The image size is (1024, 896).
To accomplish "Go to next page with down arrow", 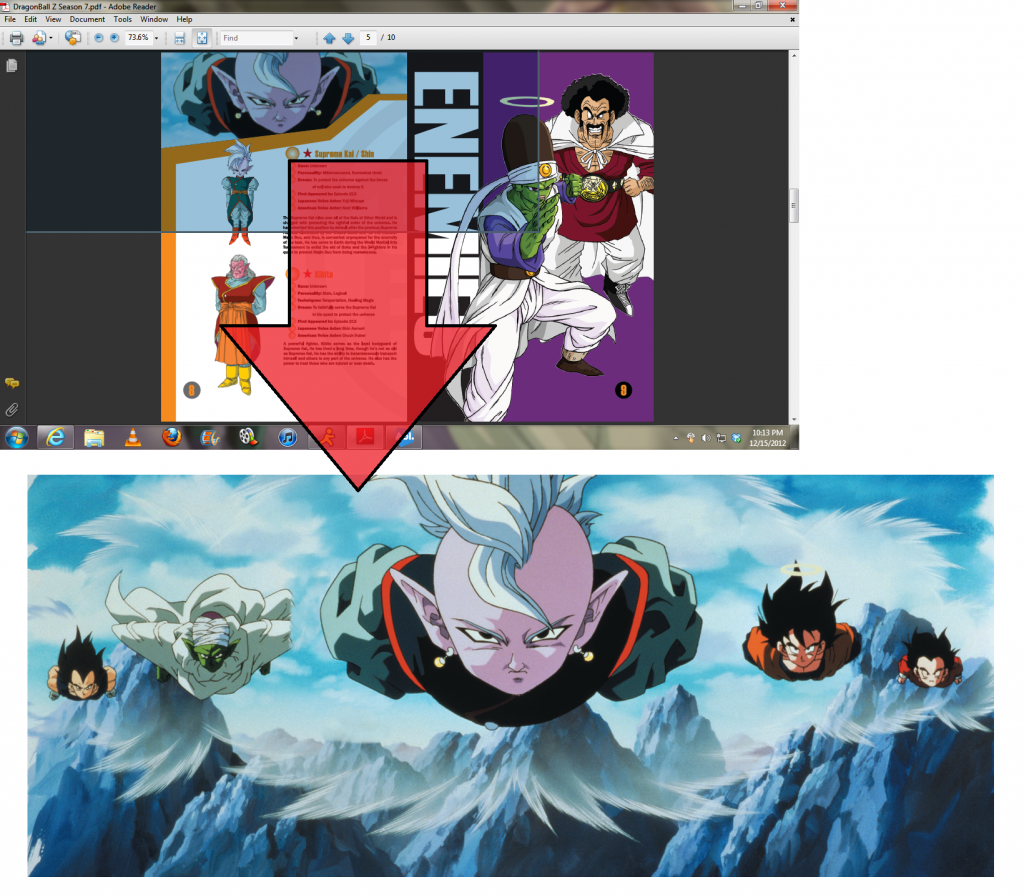I will tap(348, 38).
